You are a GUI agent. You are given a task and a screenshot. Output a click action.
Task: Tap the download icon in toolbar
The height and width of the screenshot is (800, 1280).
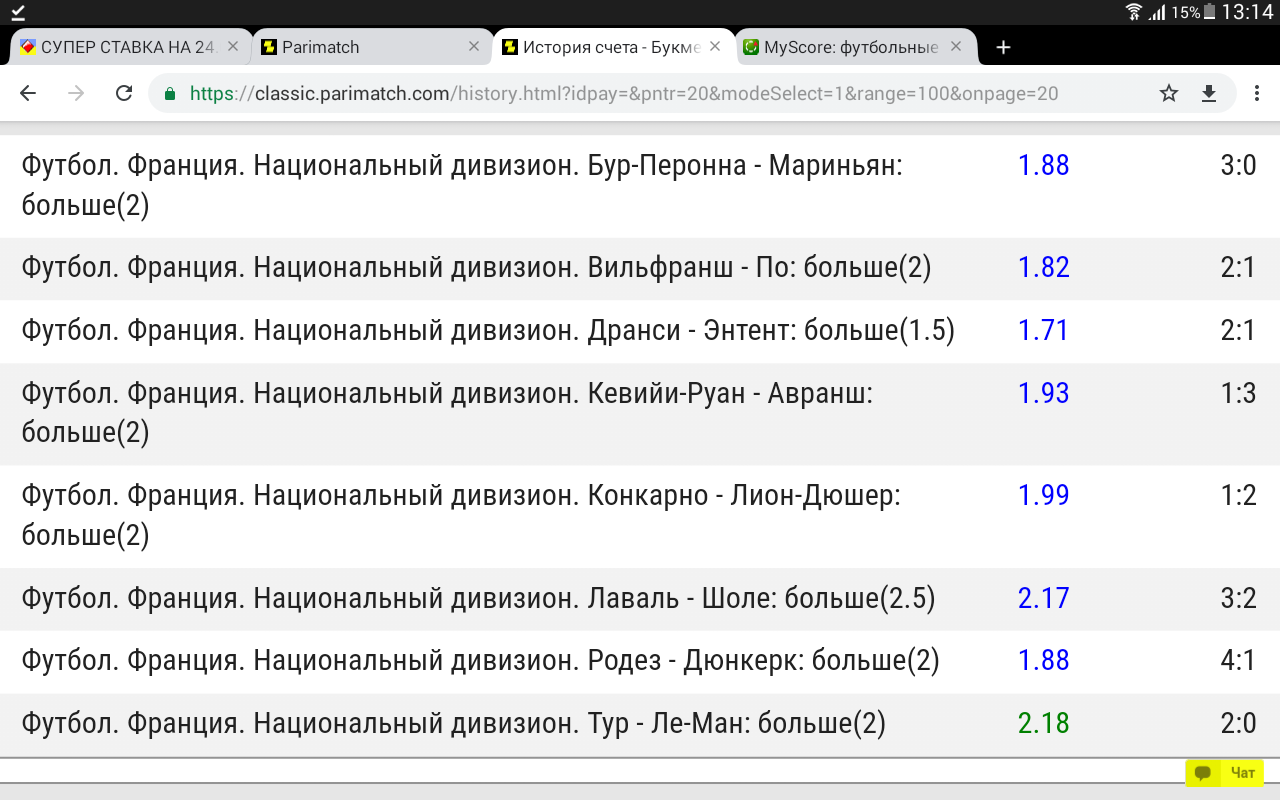(1209, 93)
